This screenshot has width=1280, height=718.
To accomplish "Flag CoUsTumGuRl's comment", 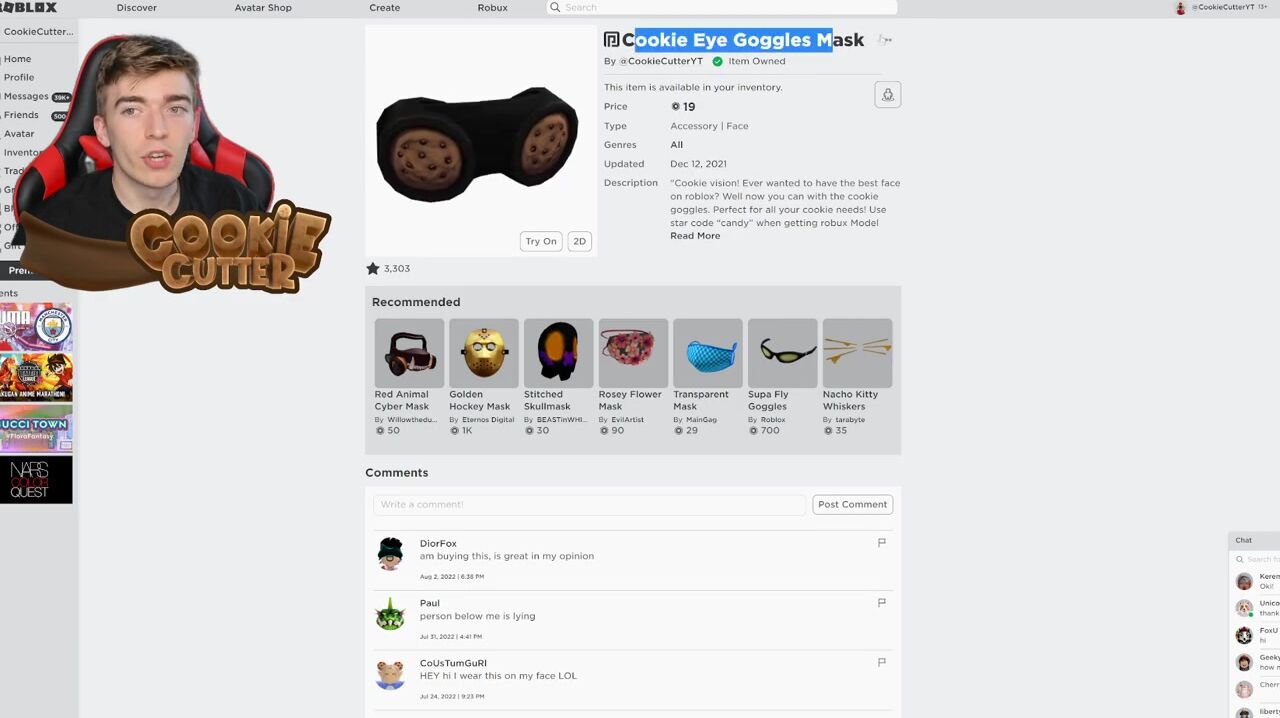I will (x=881, y=662).
